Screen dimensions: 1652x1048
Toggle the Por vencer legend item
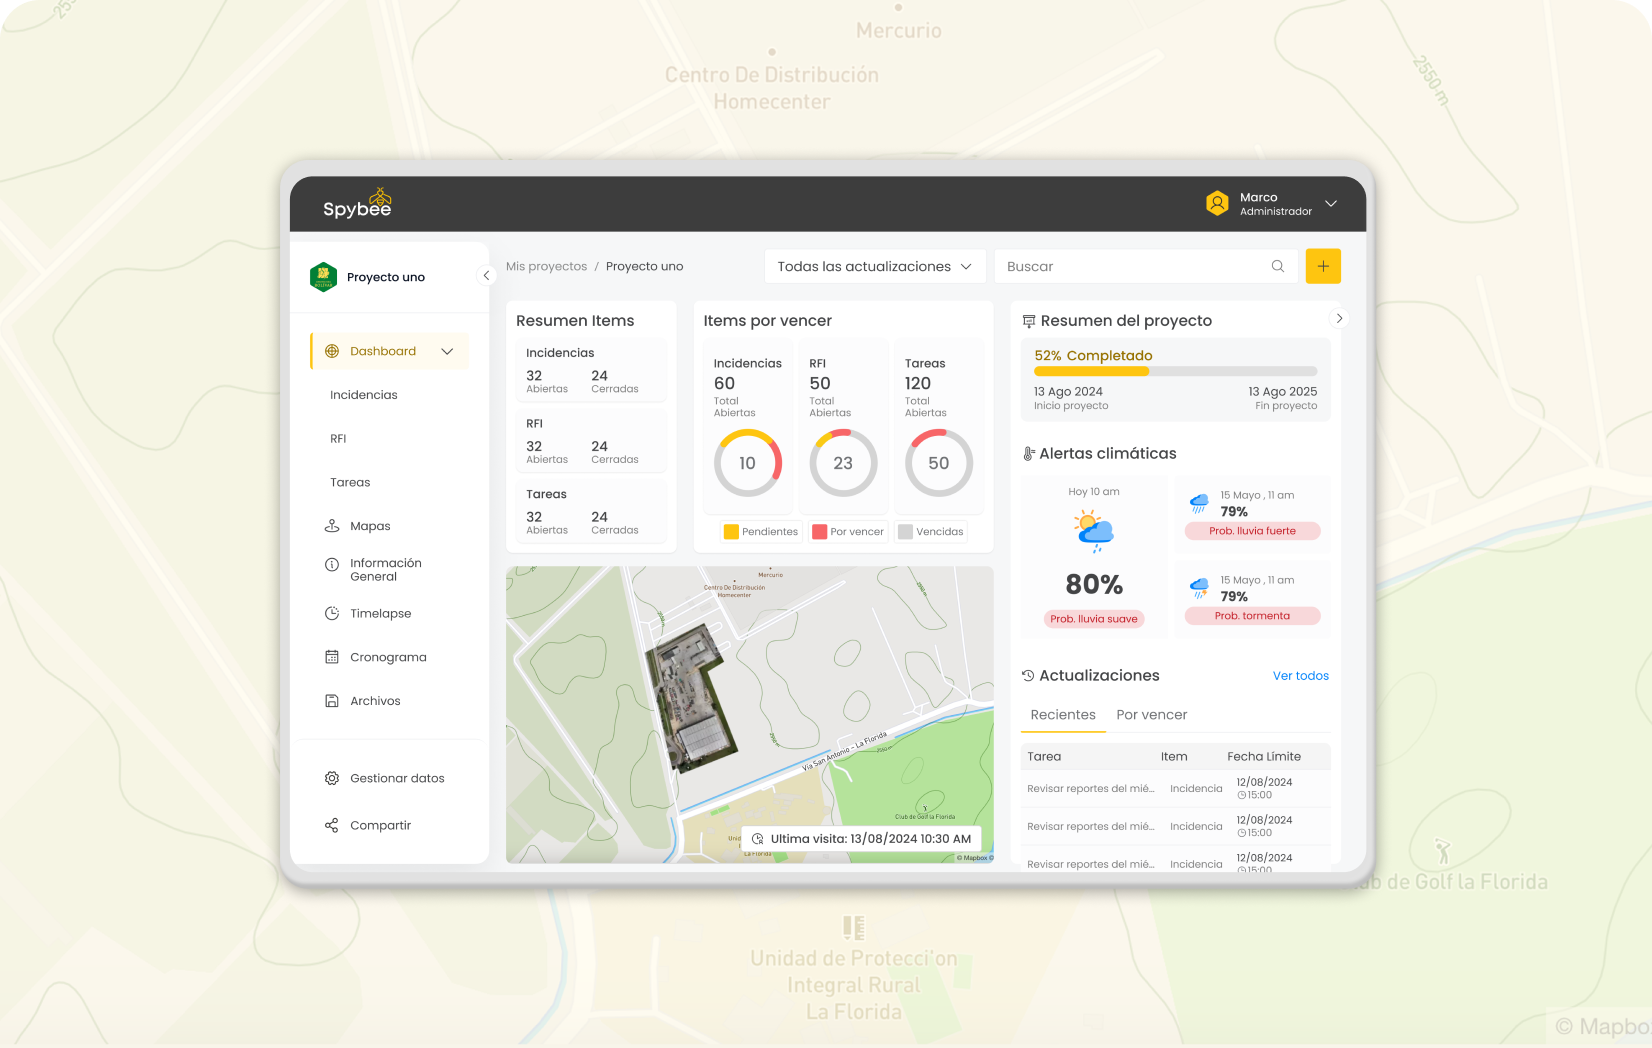click(x=848, y=532)
